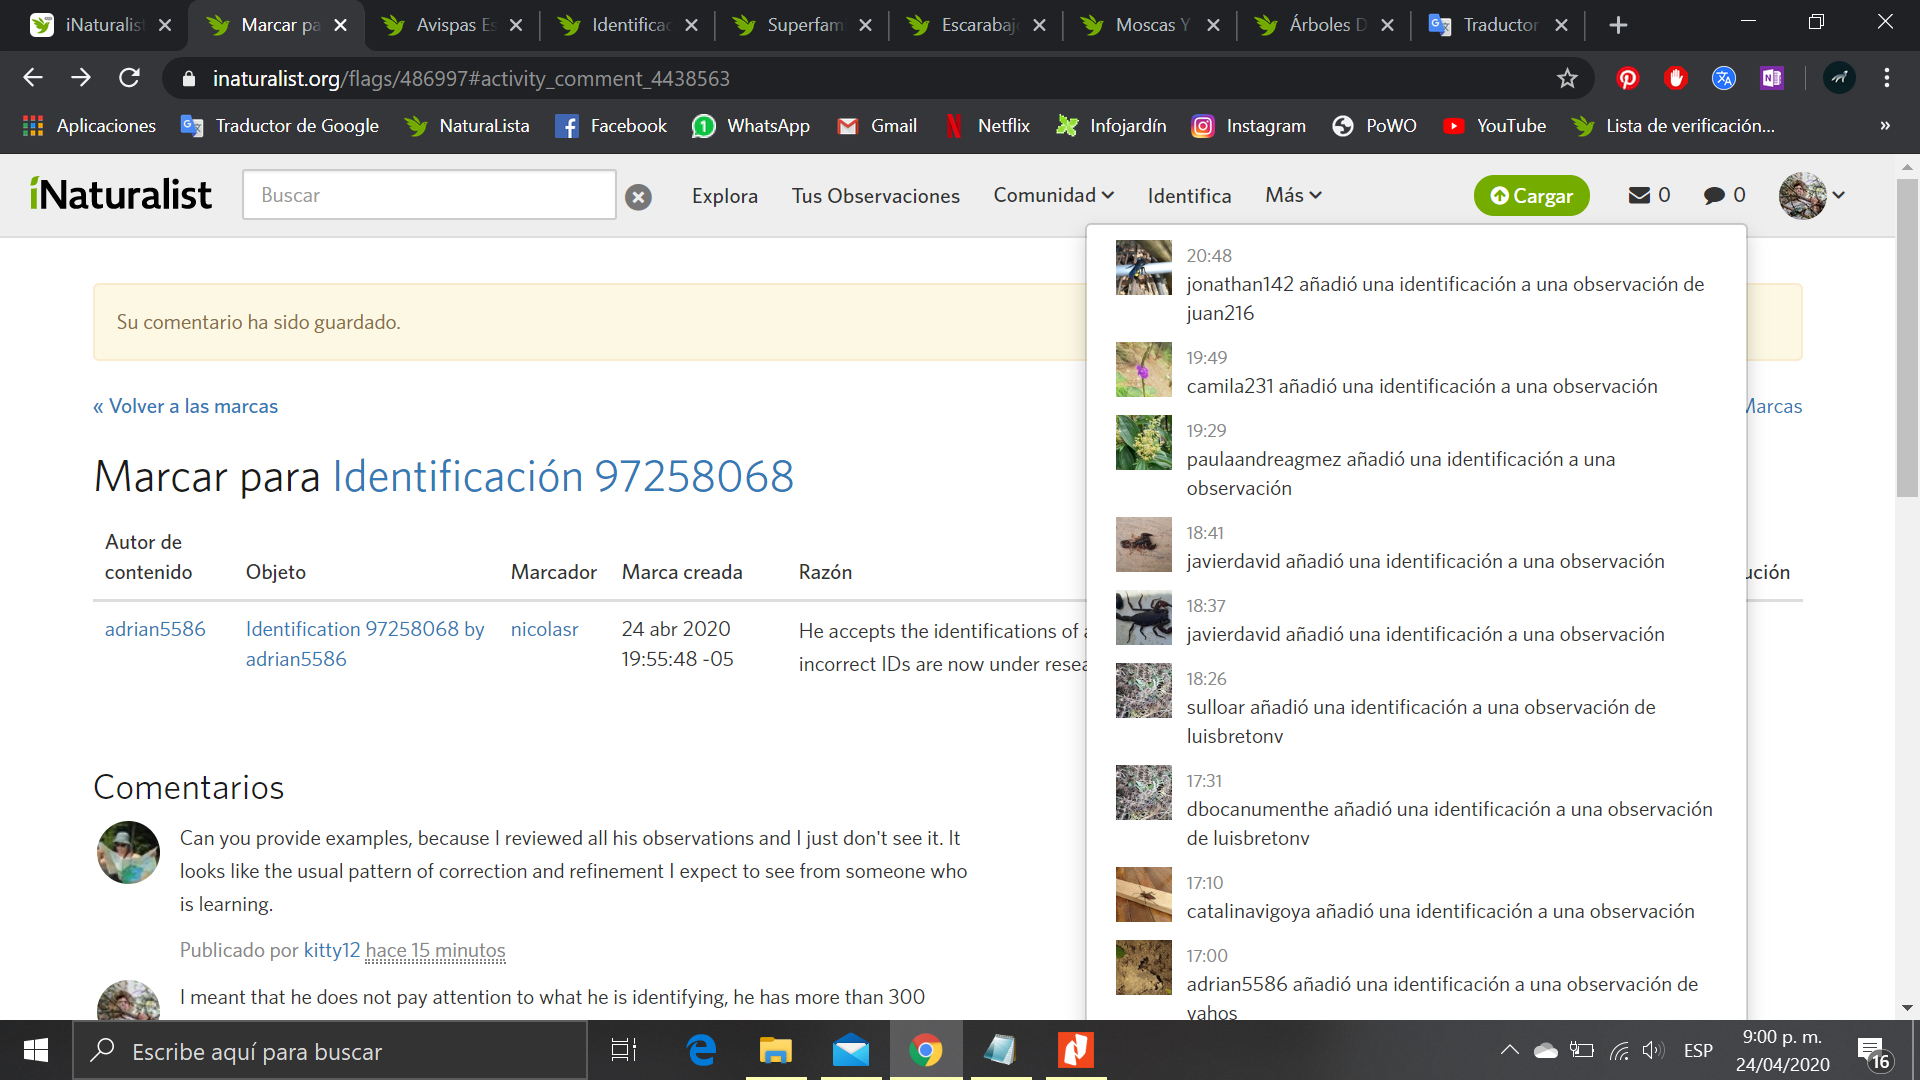Open javierdavid's 18:37 scorpion notification thumbnail
Viewport: 1920px width, 1080px height.
1143,618
